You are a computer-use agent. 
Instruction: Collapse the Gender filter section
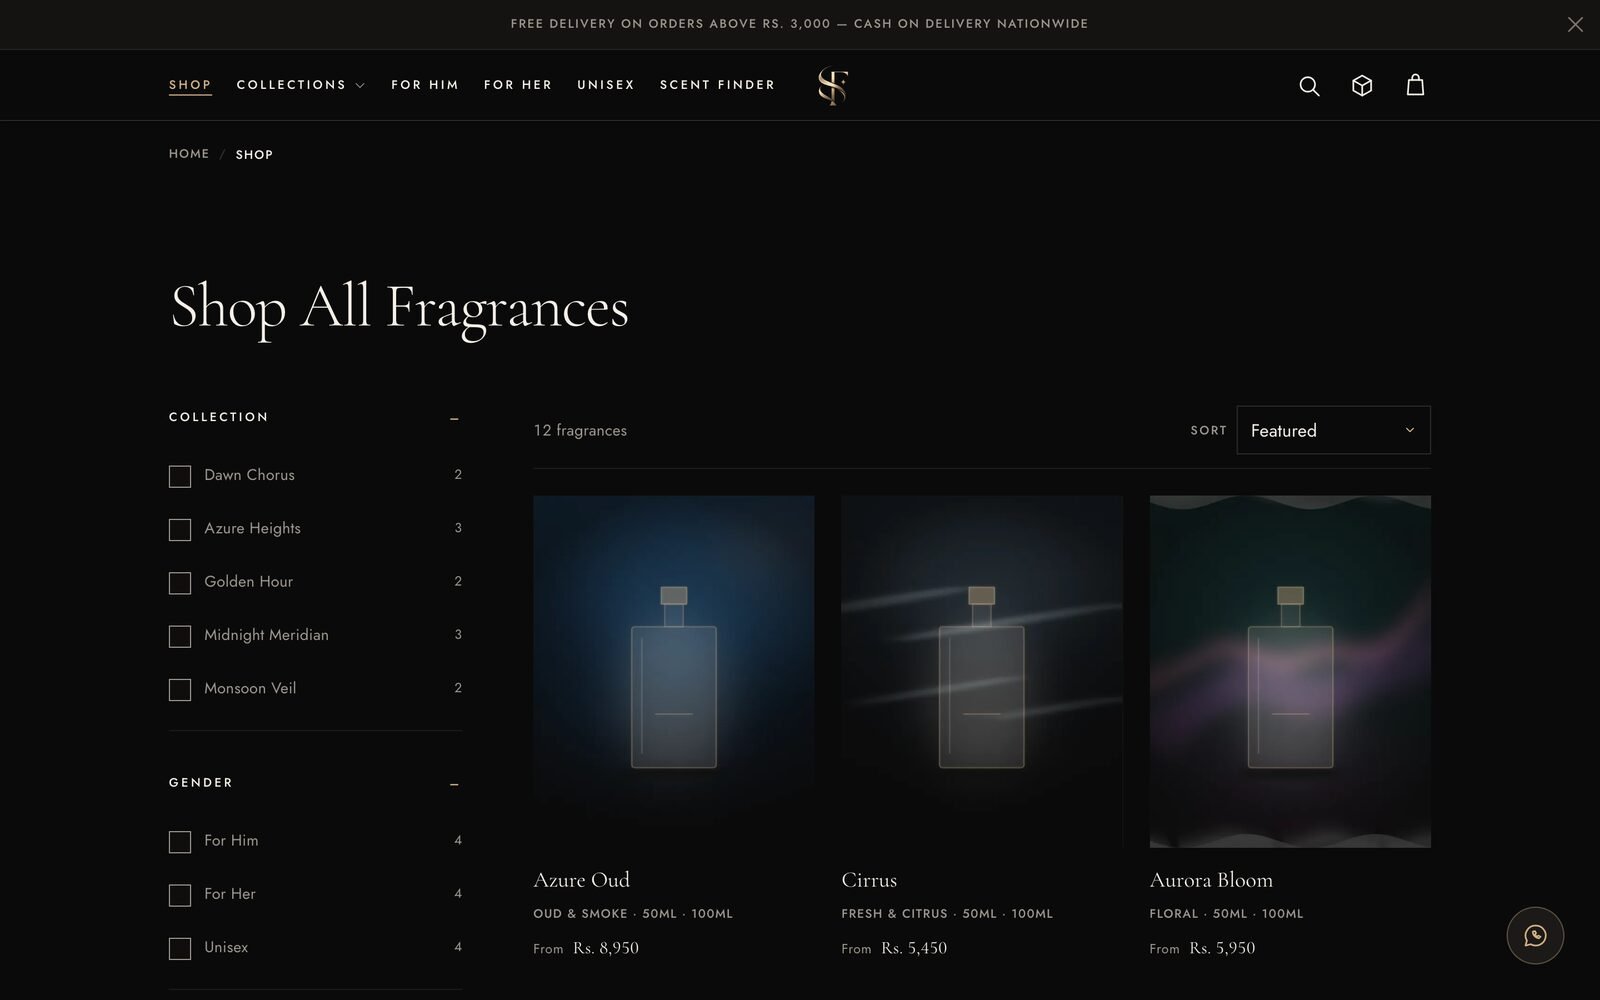454,784
